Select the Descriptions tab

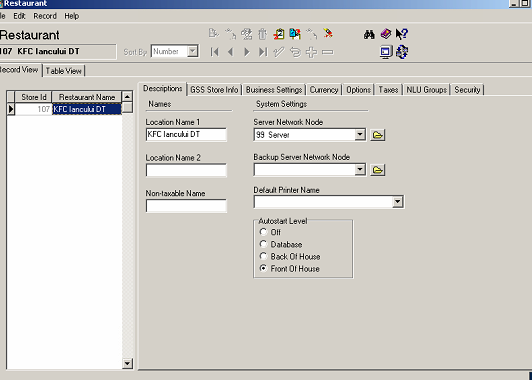[x=163, y=89]
